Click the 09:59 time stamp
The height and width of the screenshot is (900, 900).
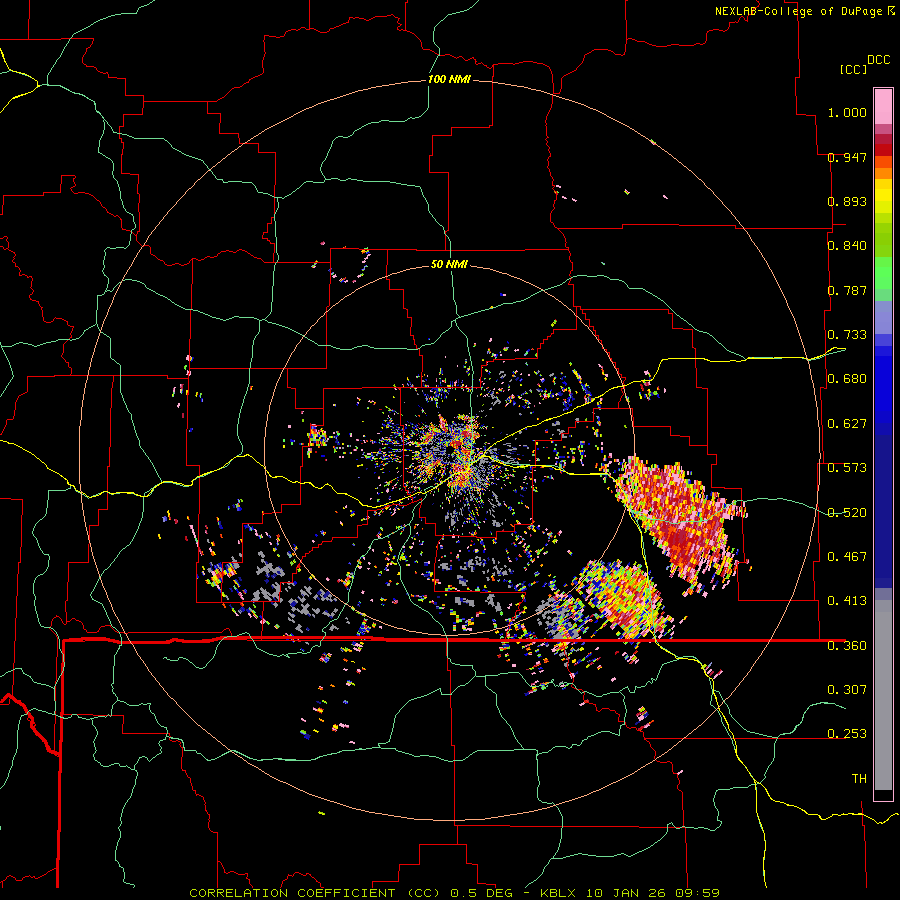[698, 893]
